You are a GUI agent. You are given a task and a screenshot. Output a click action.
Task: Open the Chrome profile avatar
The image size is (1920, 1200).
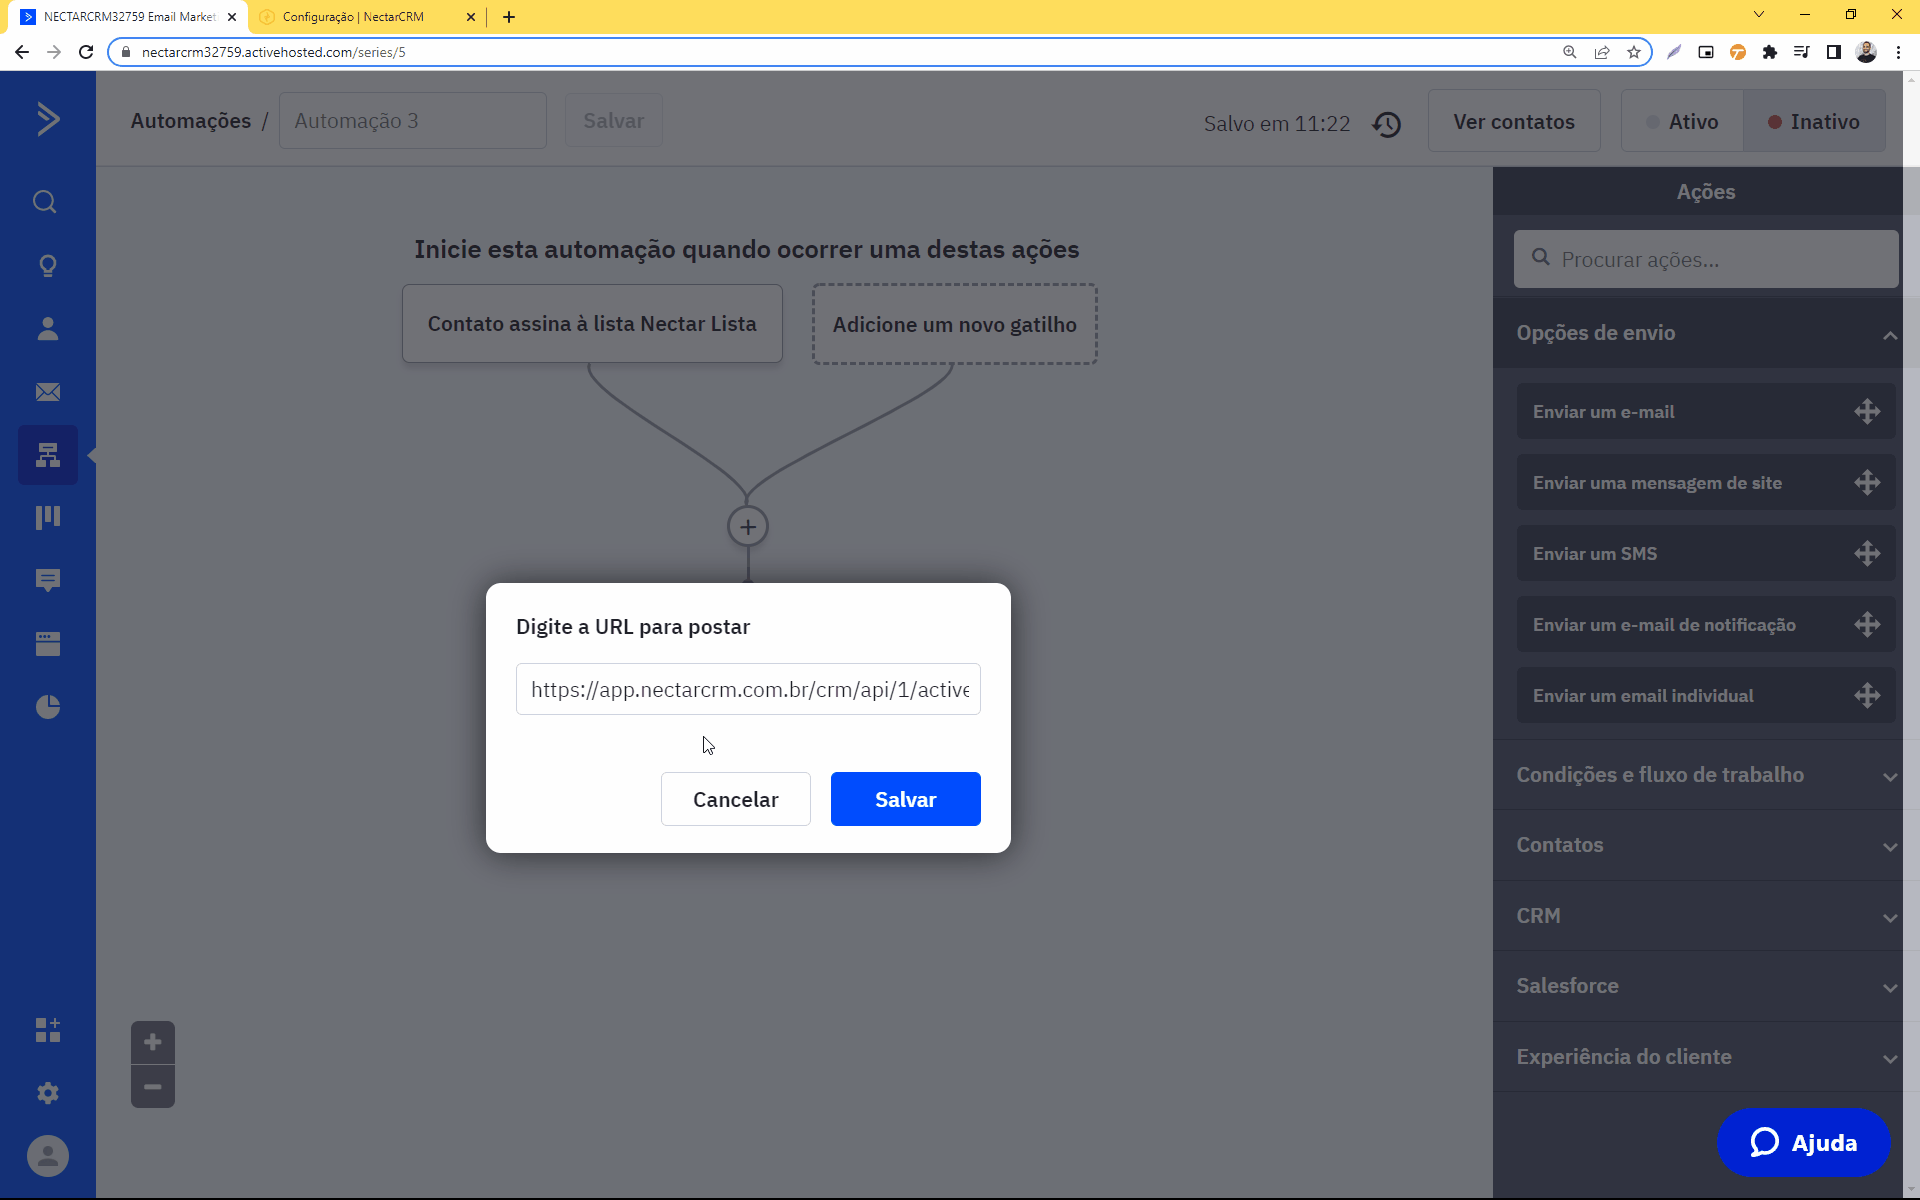[x=1866, y=52]
